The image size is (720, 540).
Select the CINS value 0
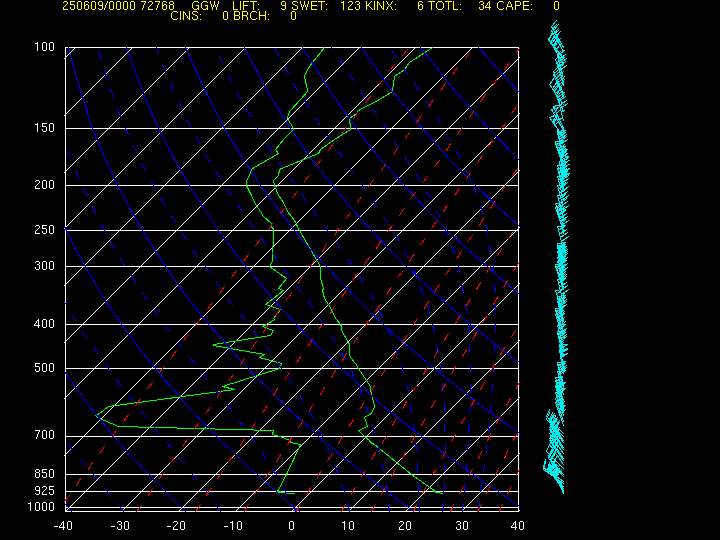pyautogui.click(x=225, y=16)
